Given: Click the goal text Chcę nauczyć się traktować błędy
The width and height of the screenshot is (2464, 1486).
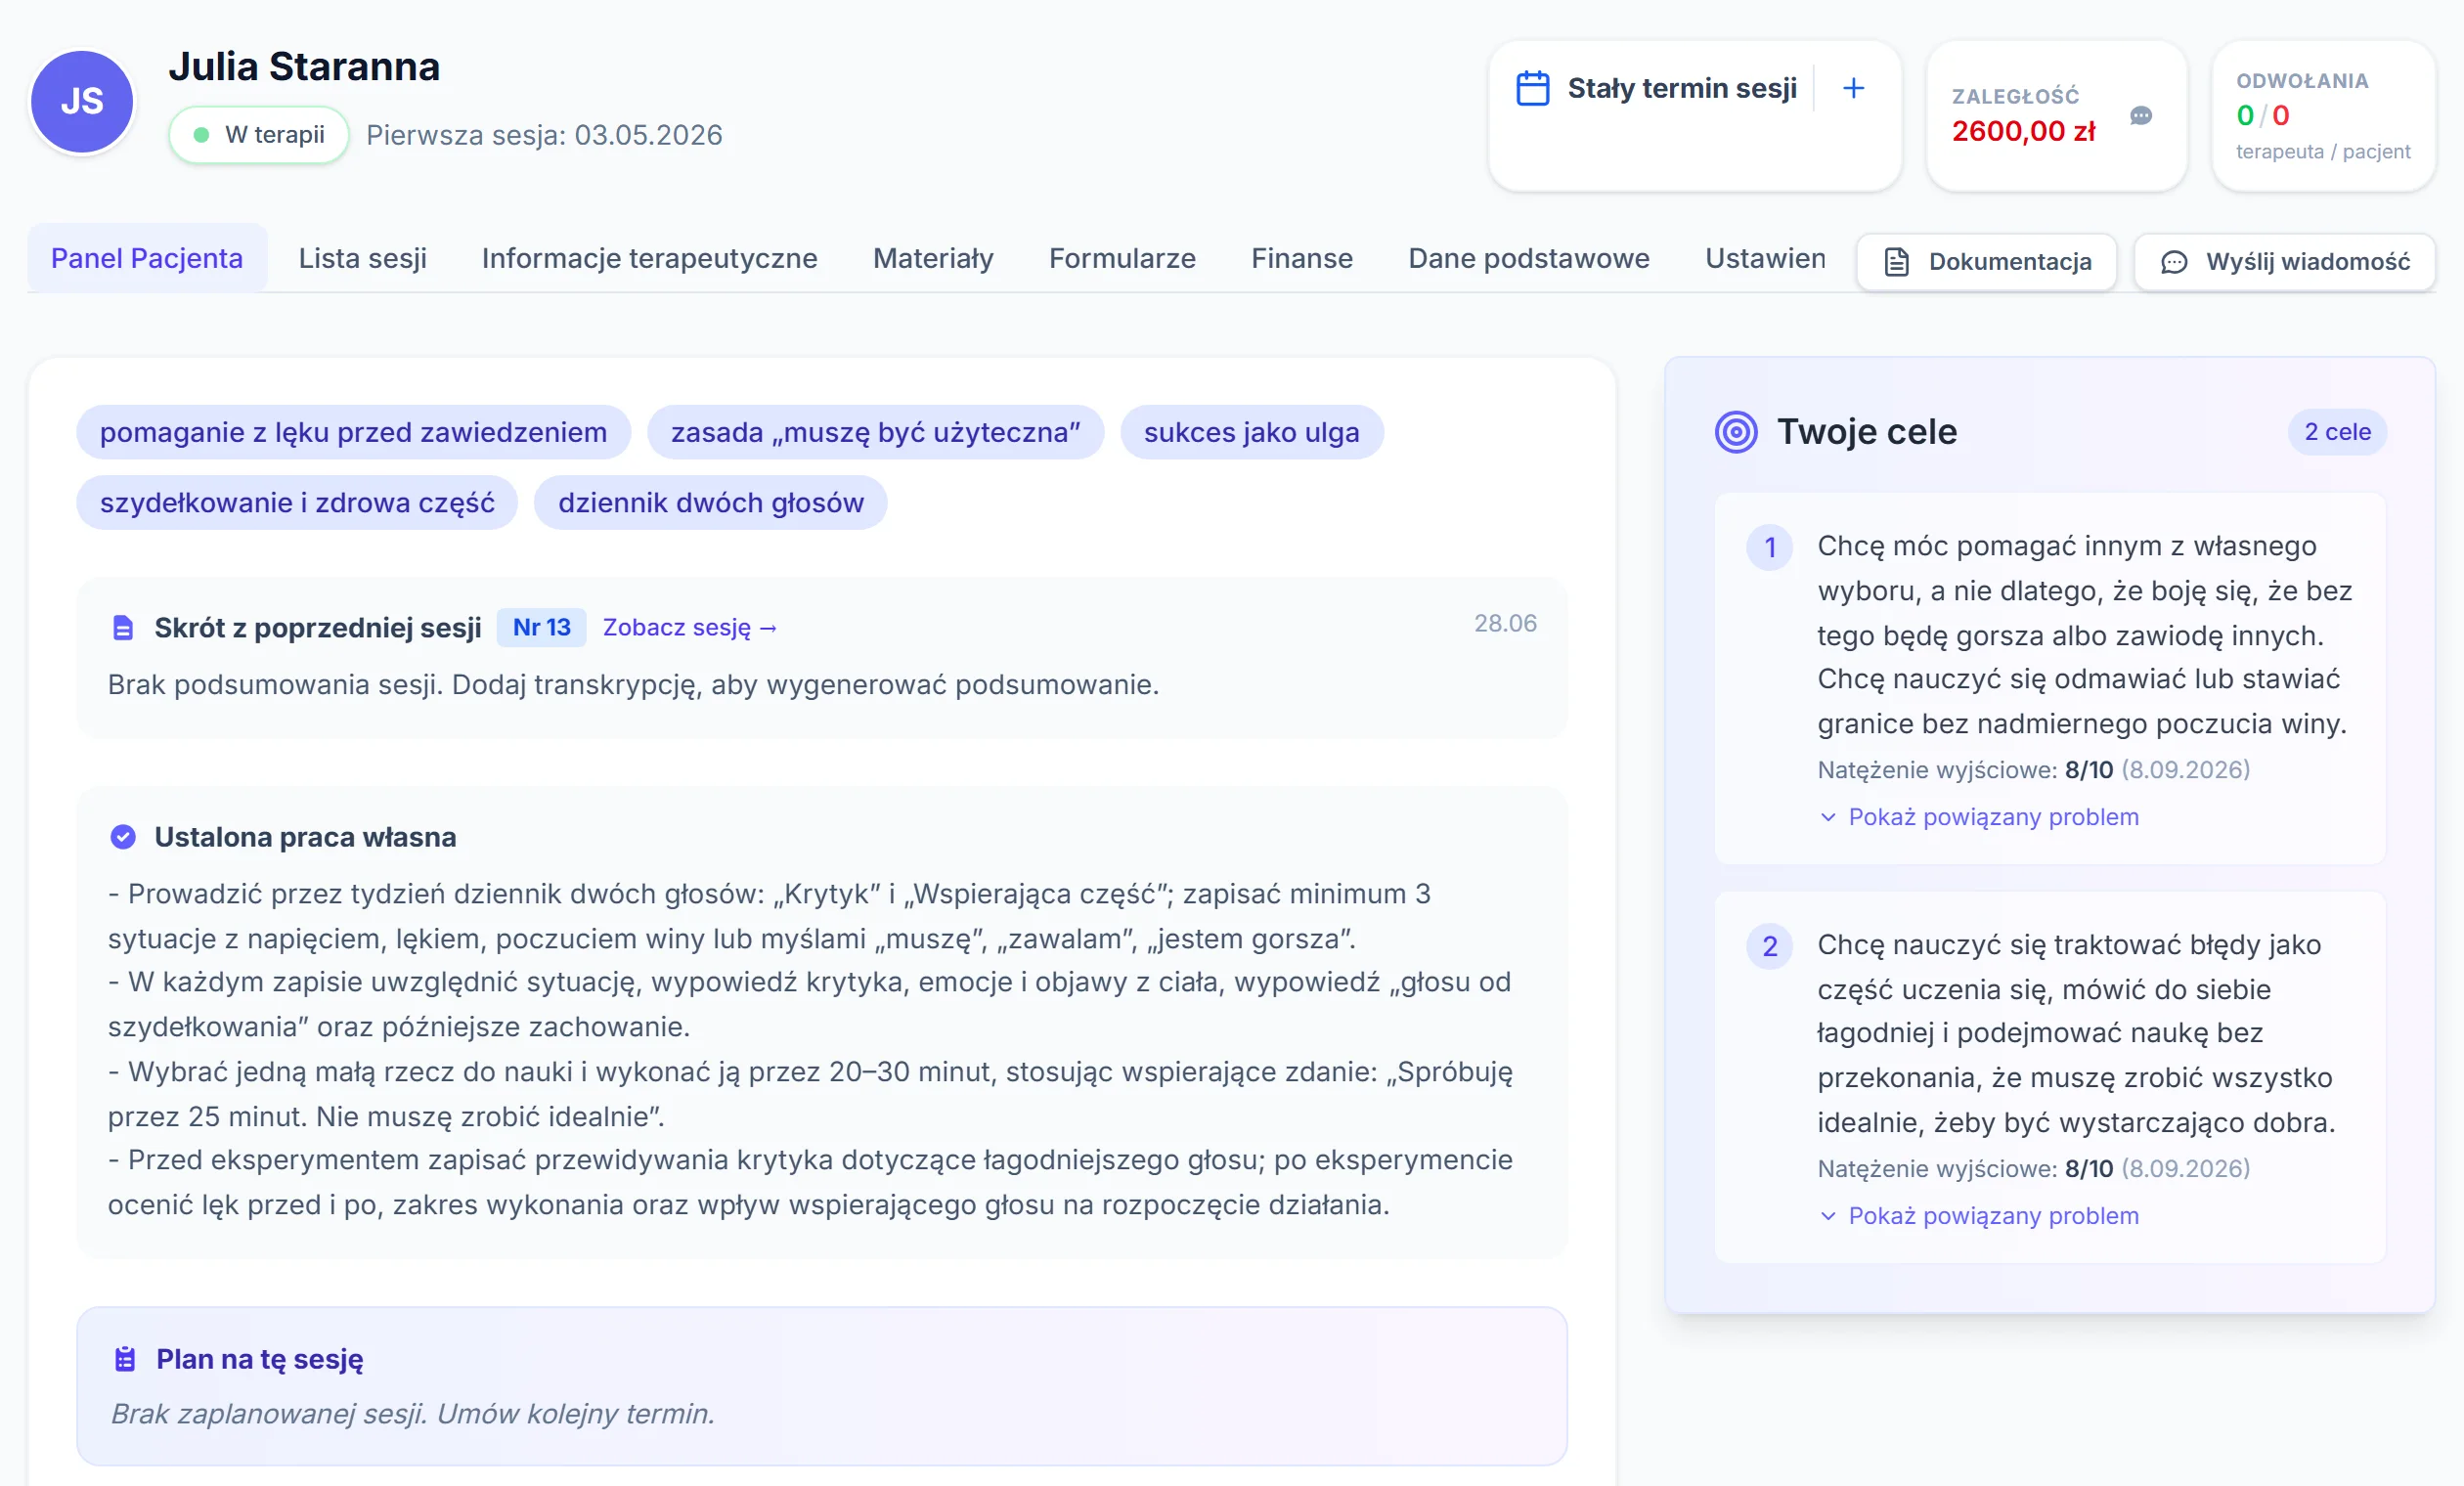Looking at the screenshot, I should [2076, 1034].
